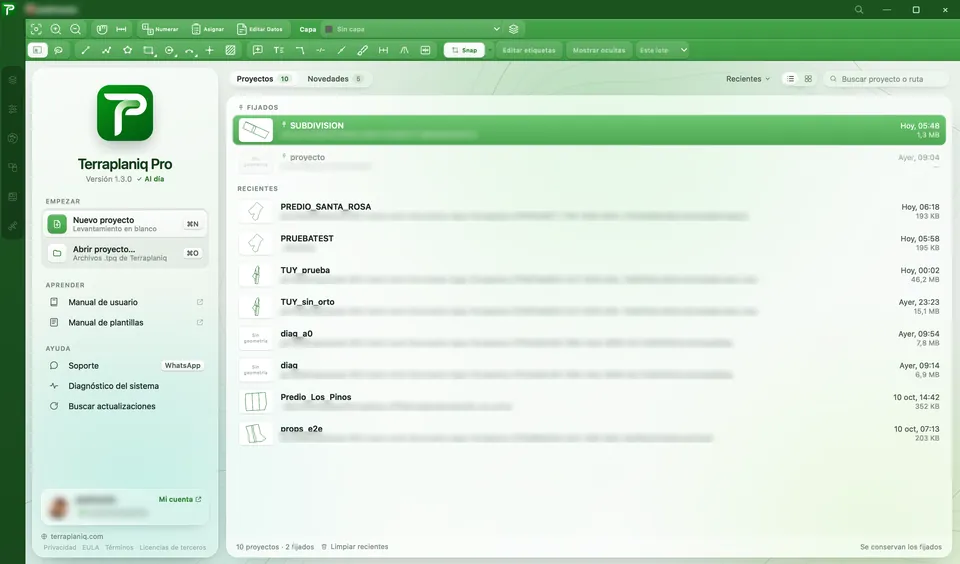
Task: Select the selection pointer tool
Action: point(37,50)
